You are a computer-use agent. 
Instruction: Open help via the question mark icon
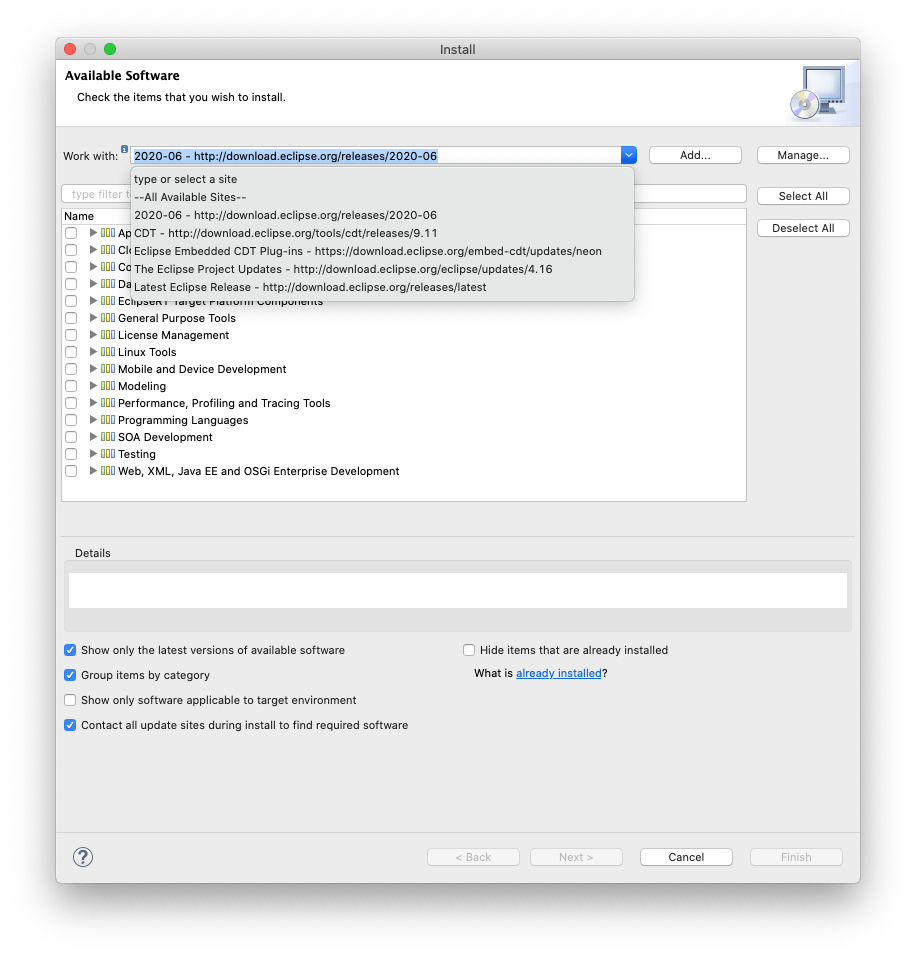pyautogui.click(x=82, y=857)
